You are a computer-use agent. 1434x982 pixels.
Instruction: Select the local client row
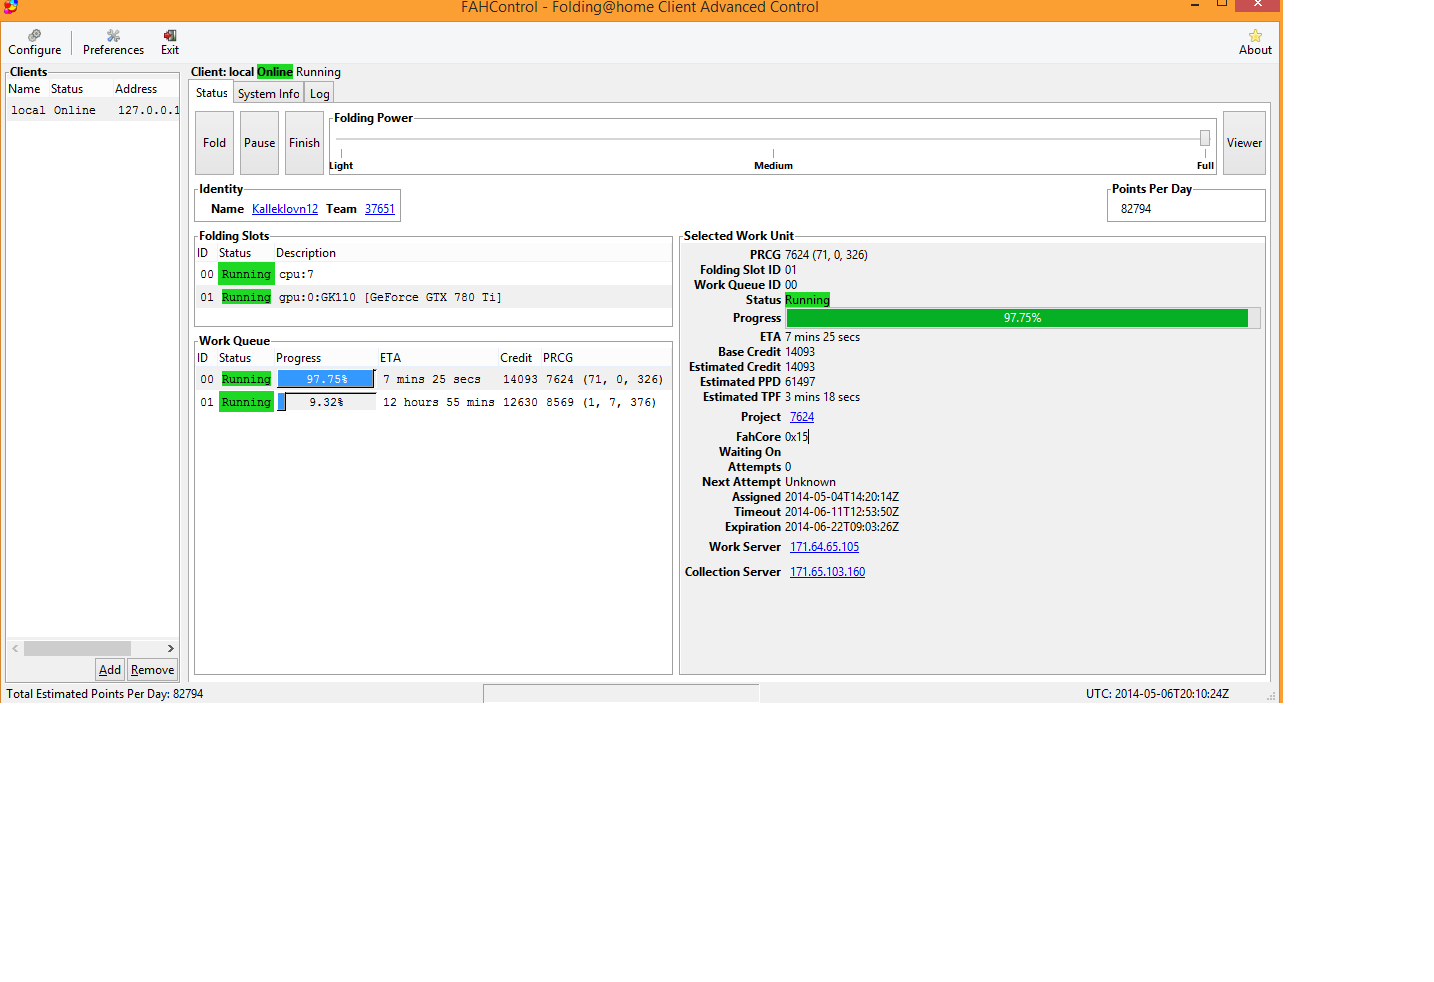(x=93, y=110)
